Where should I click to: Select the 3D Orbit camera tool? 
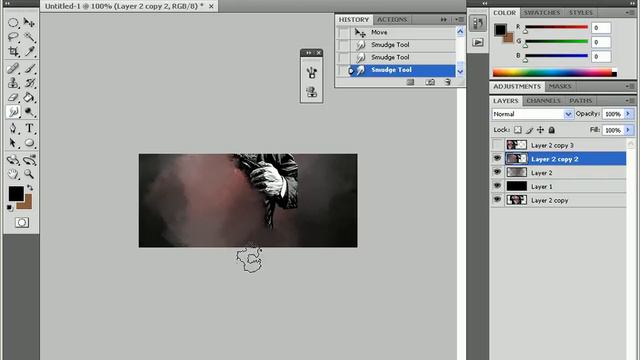click(29, 160)
